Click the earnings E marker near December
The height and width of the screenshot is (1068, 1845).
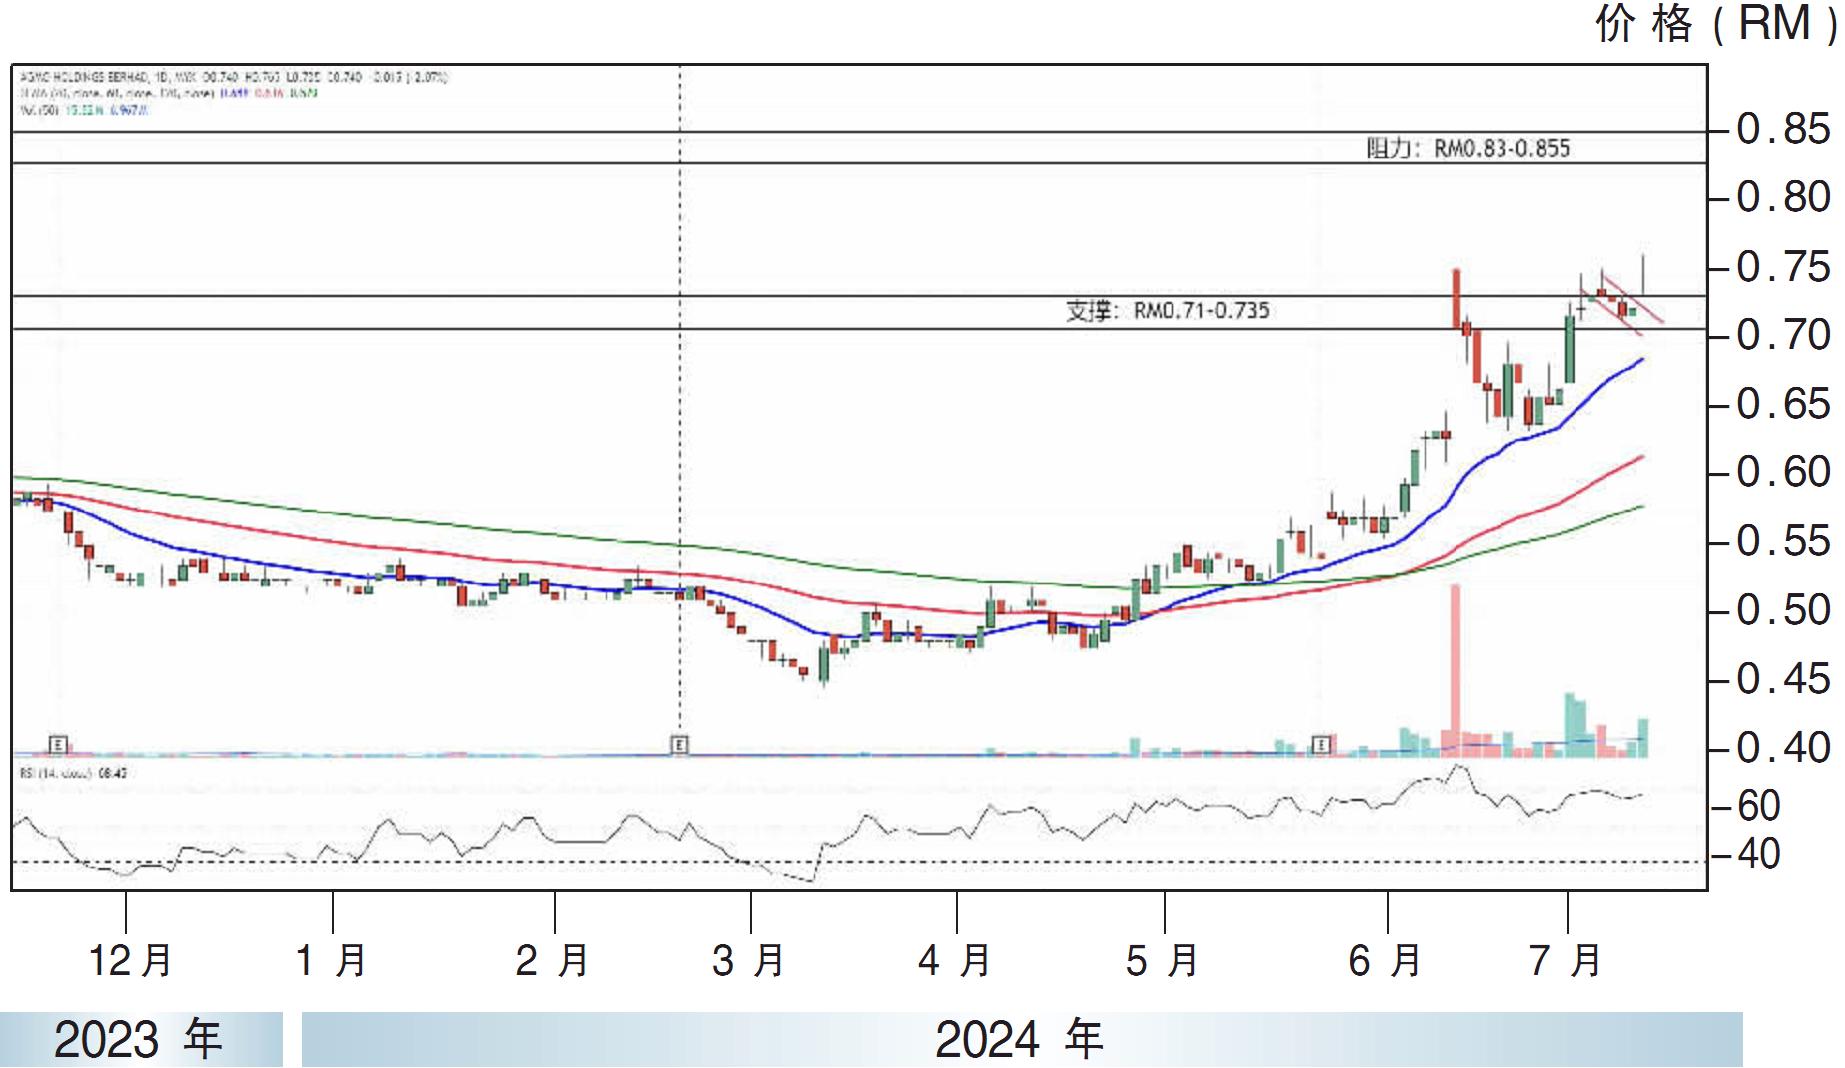click(x=59, y=744)
